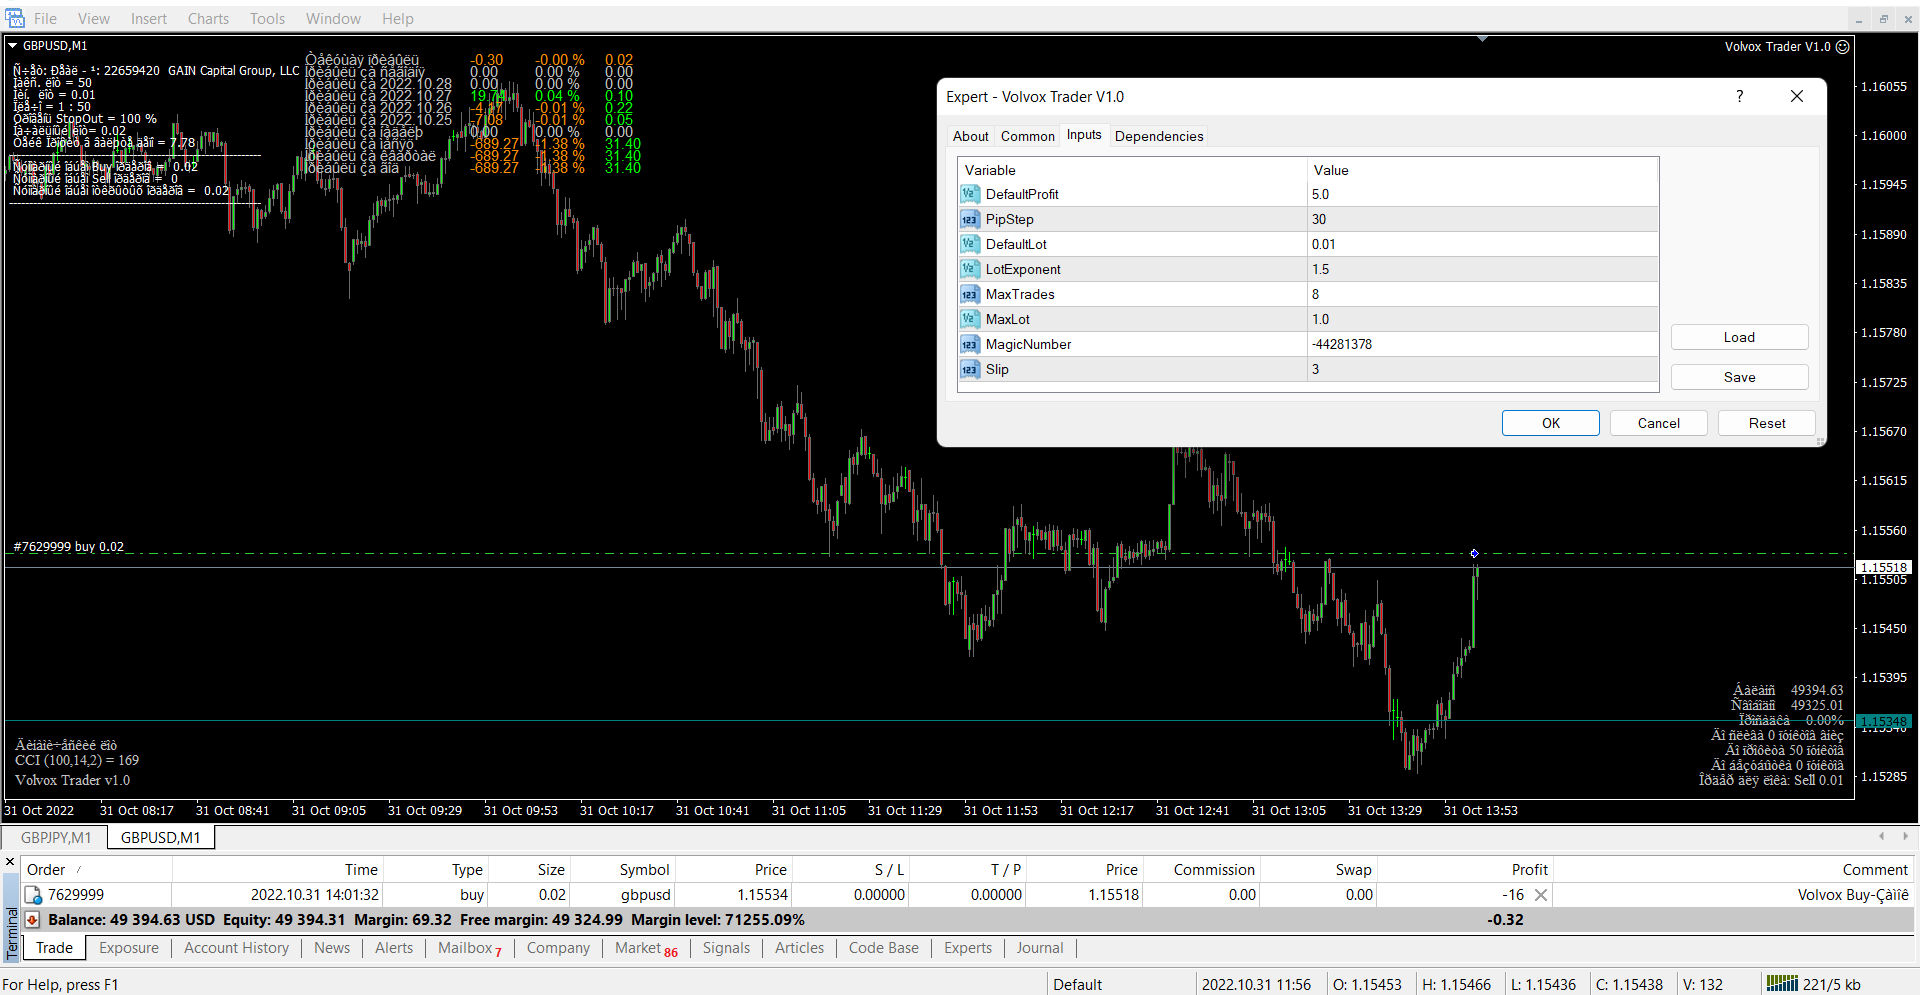Edit the LotExponent value field
Viewport: 1920px width, 995px height.
[1480, 269]
